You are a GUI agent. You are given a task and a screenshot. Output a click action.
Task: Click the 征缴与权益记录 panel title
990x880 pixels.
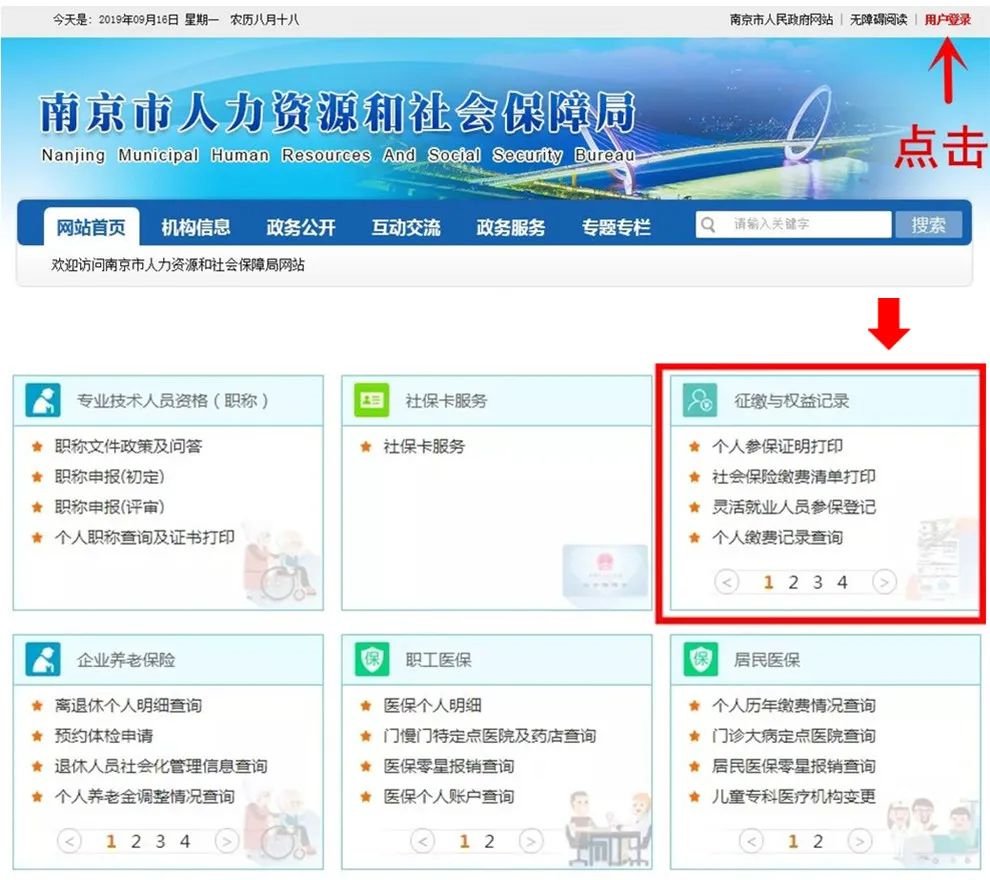point(791,401)
